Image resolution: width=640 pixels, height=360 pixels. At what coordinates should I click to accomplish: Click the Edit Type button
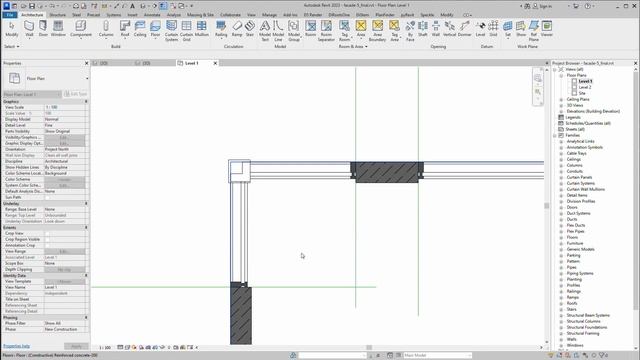pyautogui.click(x=76, y=94)
